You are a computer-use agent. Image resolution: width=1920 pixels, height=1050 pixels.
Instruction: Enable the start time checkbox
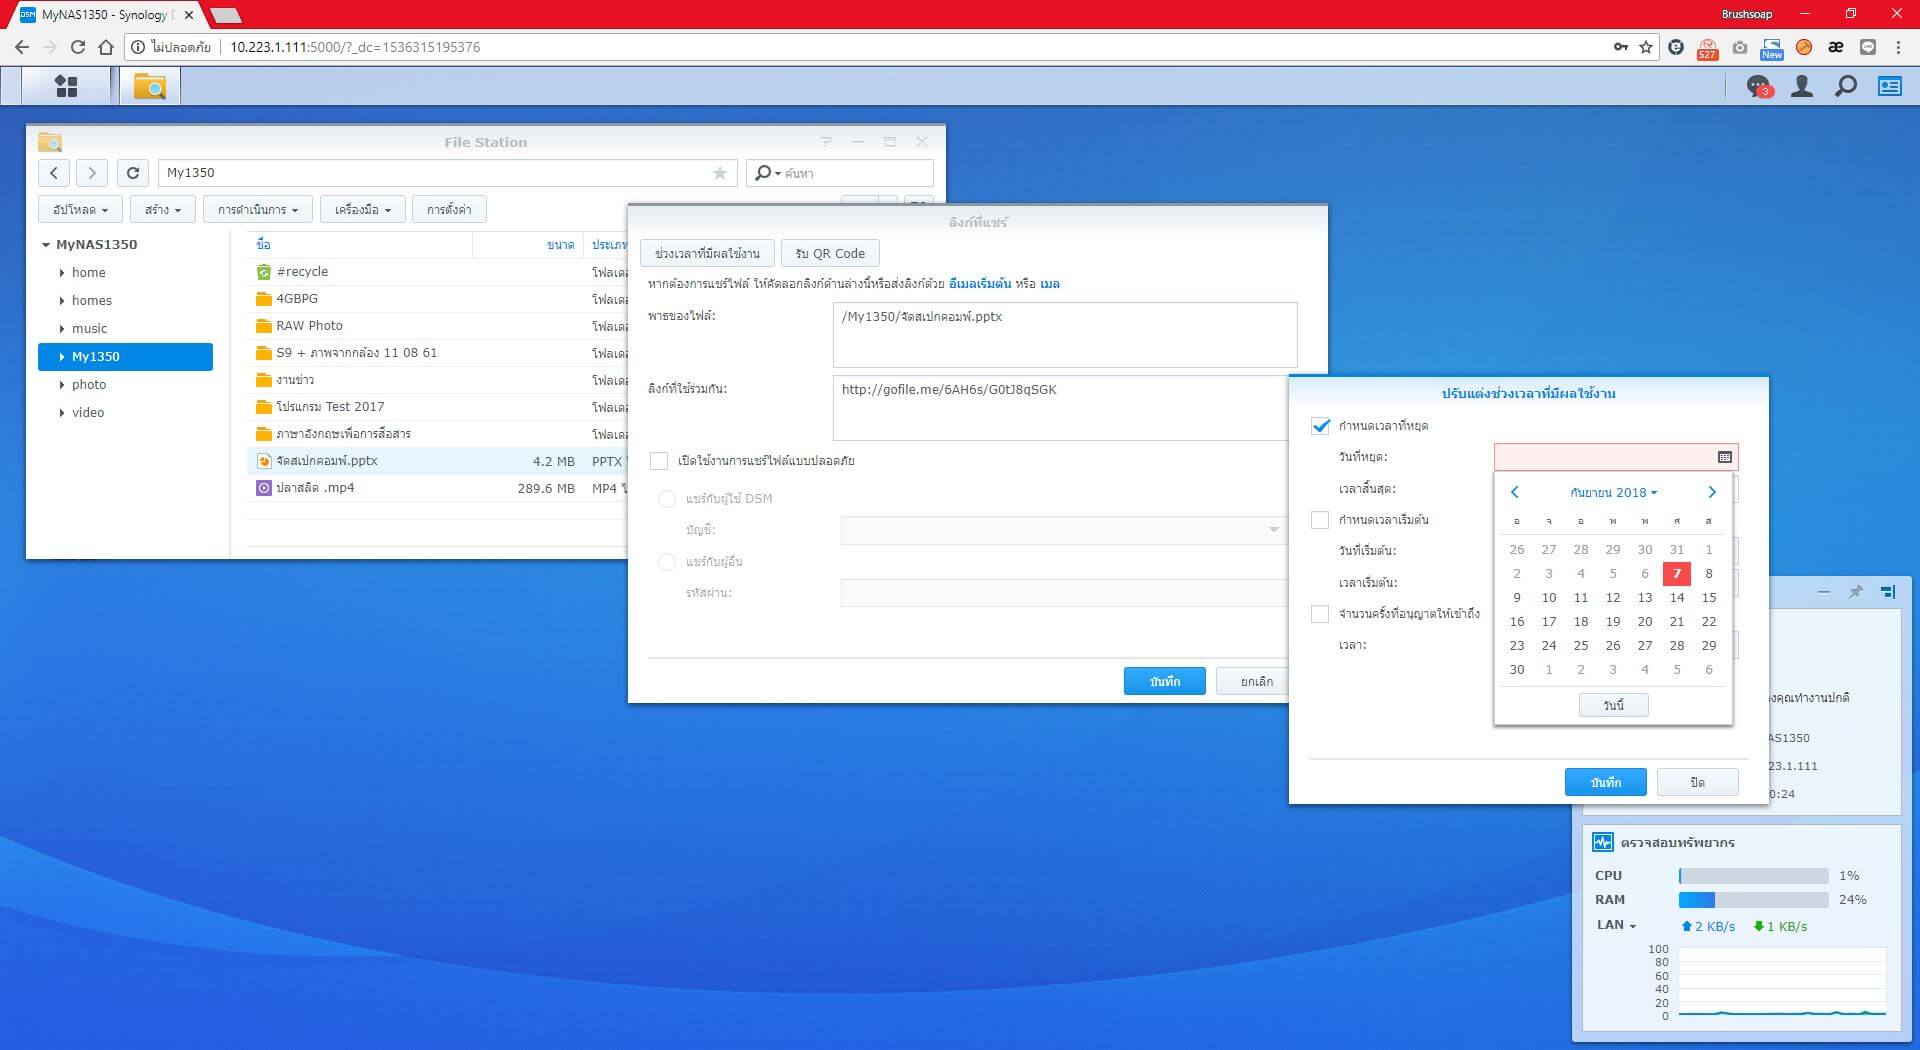point(1320,520)
